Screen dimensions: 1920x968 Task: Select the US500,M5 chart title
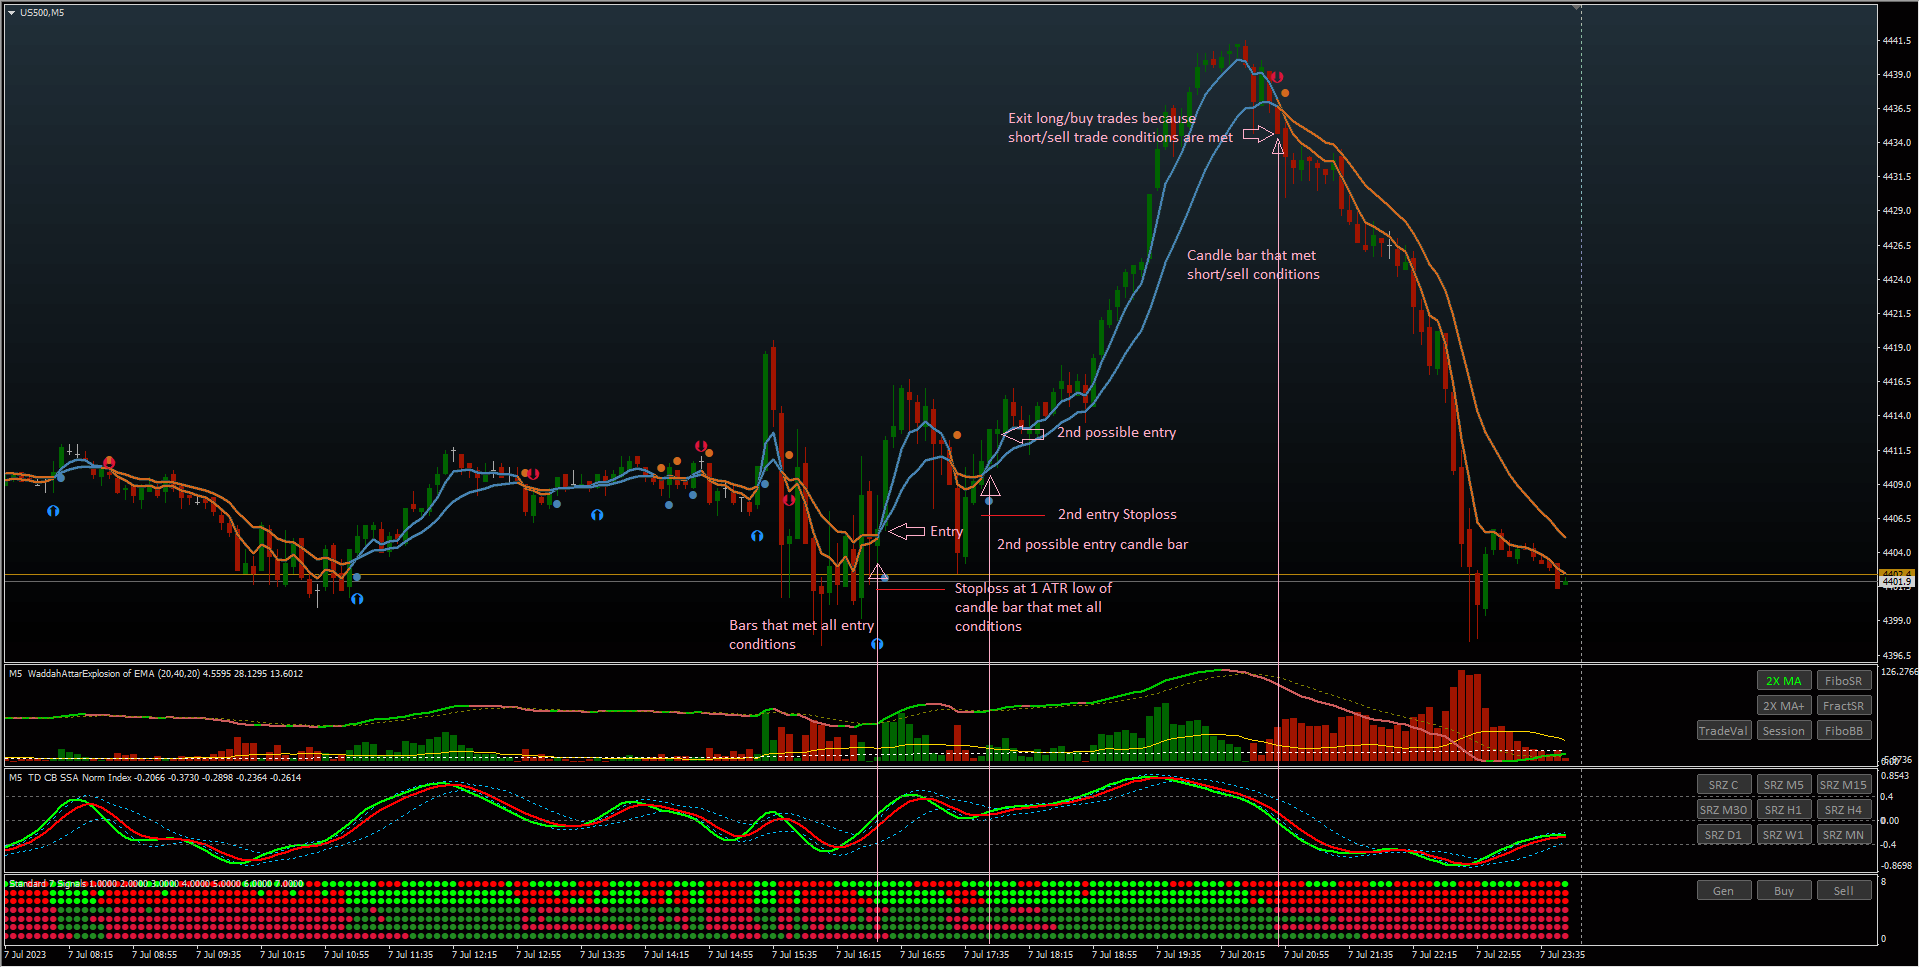(42, 13)
